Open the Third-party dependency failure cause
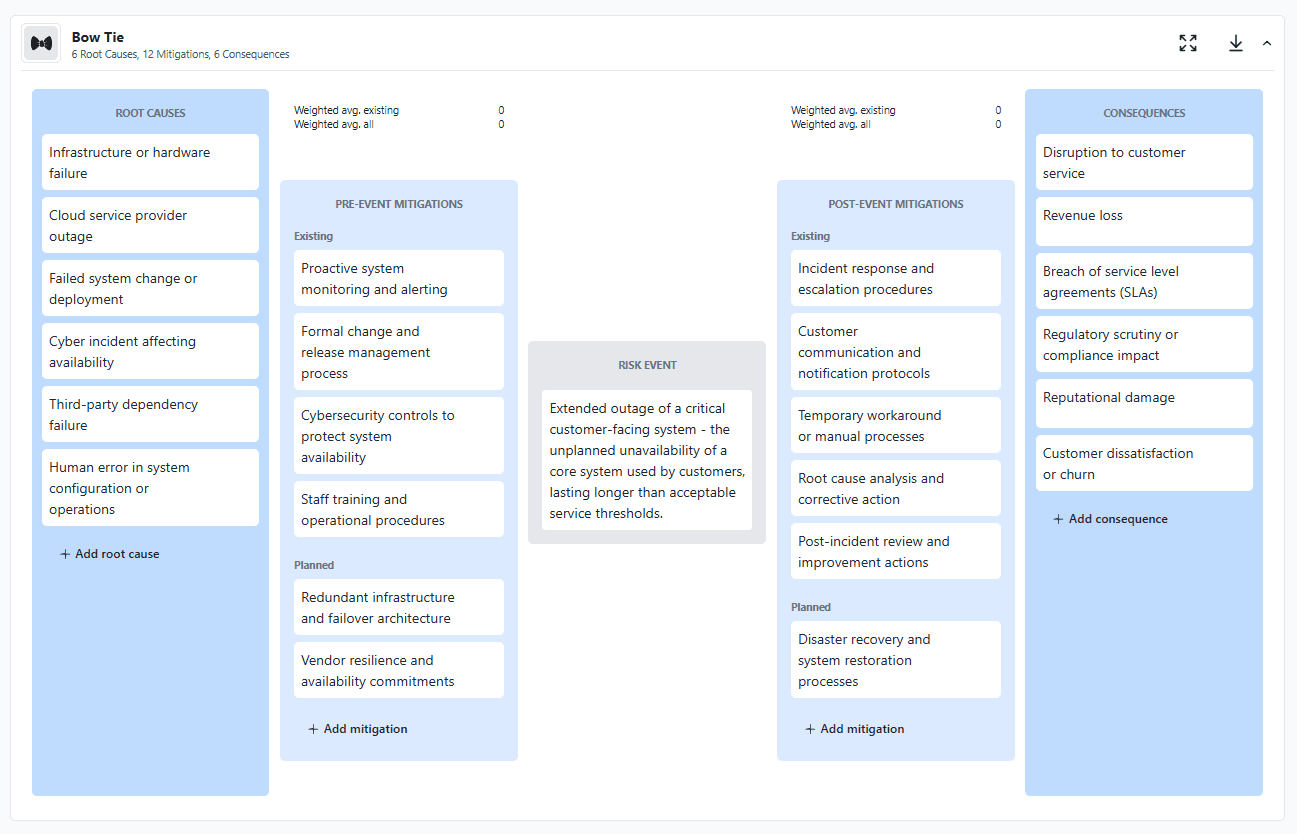Image resolution: width=1297 pixels, height=834 pixels. coord(150,414)
